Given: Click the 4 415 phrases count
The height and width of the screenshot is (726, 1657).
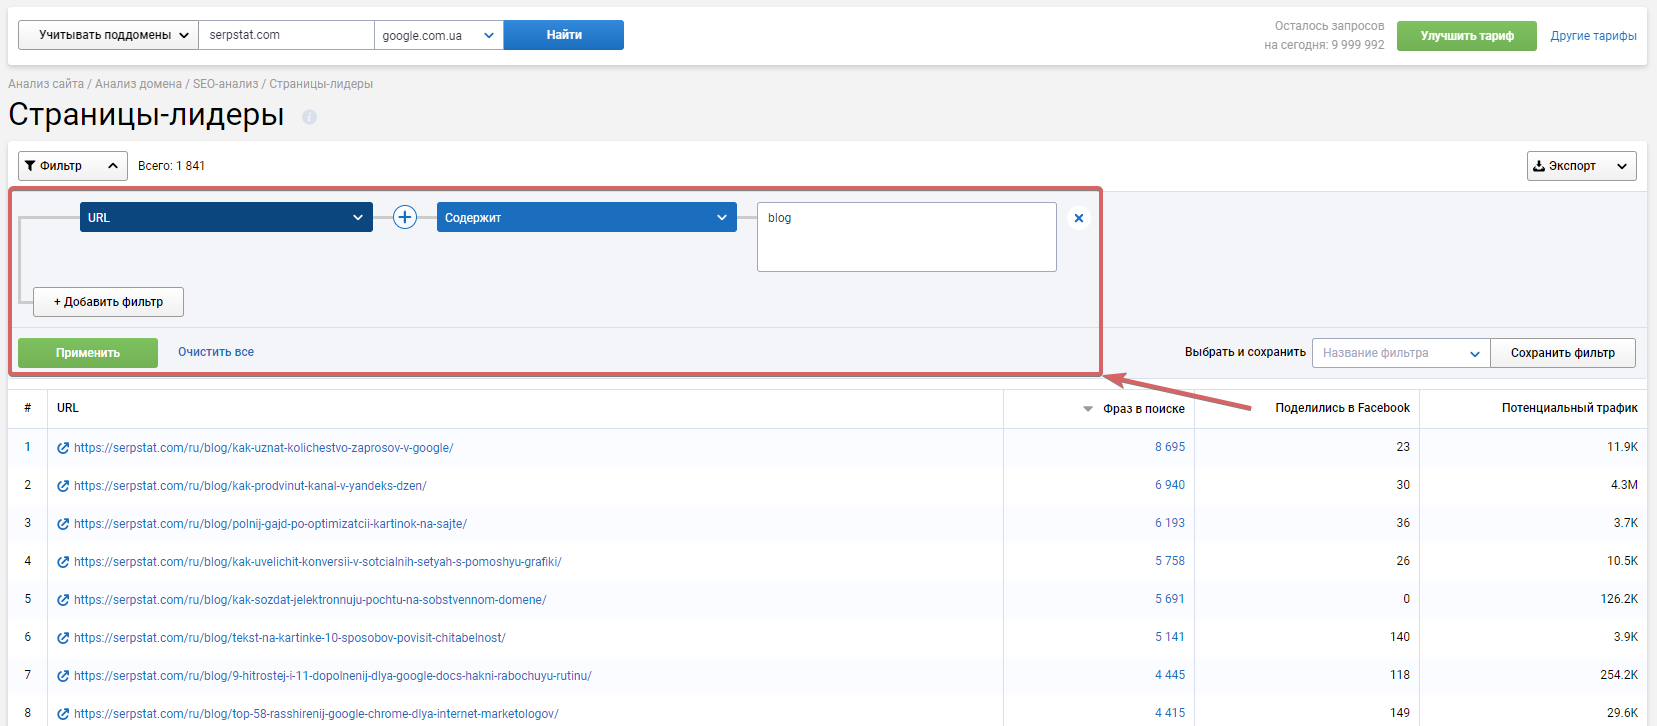Looking at the screenshot, I should pyautogui.click(x=1170, y=713).
